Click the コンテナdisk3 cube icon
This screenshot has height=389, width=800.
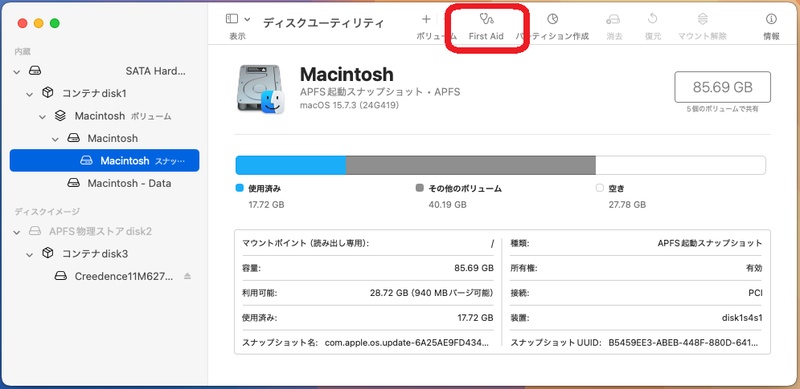47,253
